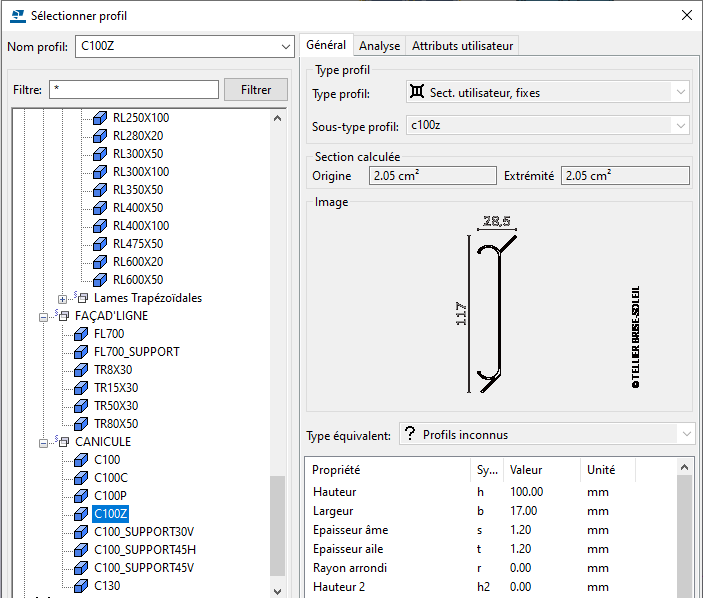Switch to the Analyse tab

379,46
